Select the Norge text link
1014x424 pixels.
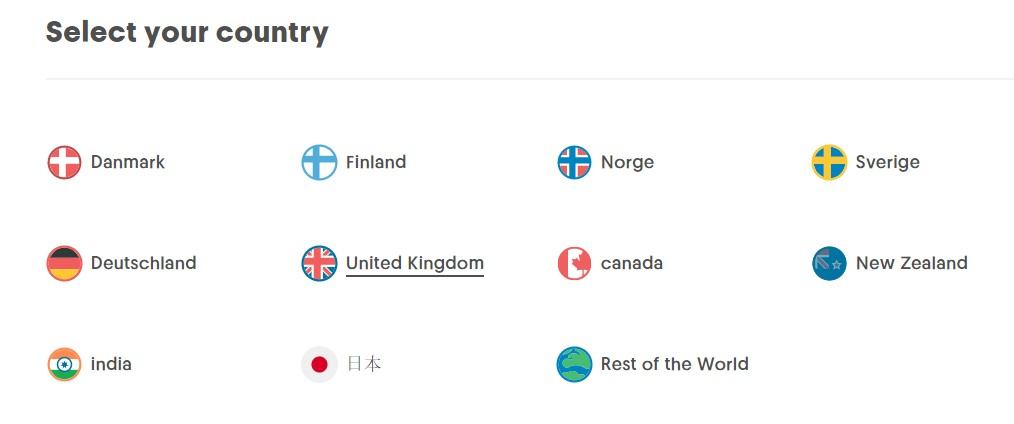tap(627, 162)
